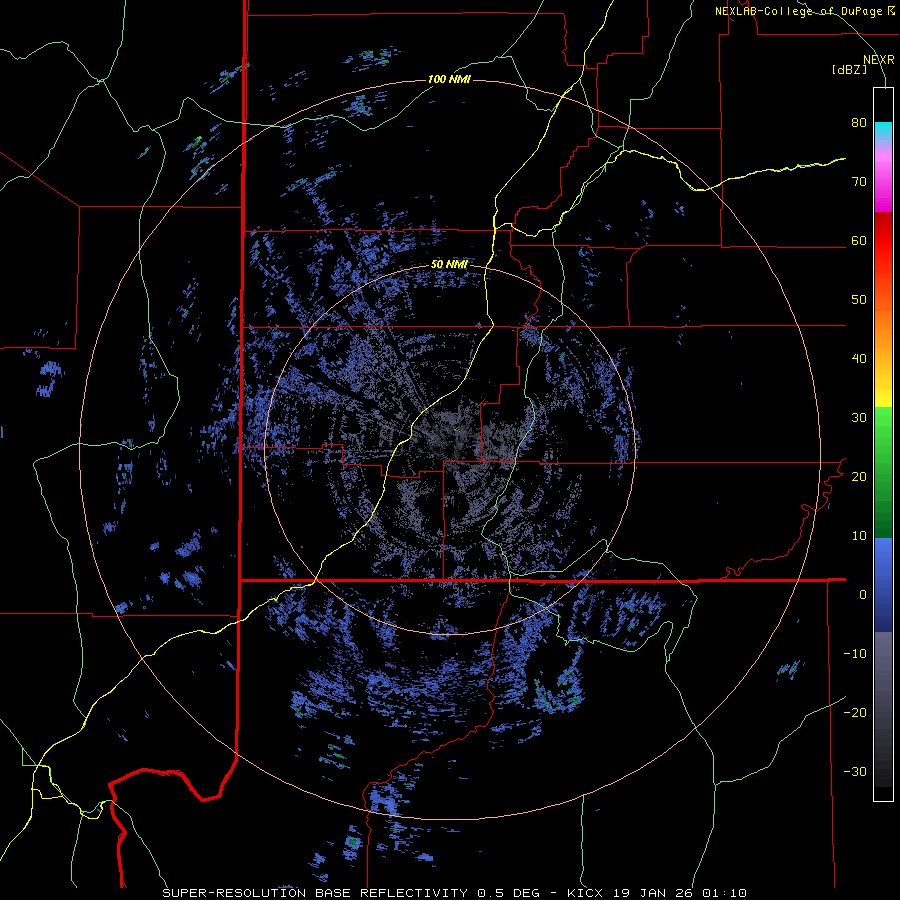Screen dimensions: 900x900
Task: Click the -30 value on dBZ scale
Action: [x=855, y=771]
